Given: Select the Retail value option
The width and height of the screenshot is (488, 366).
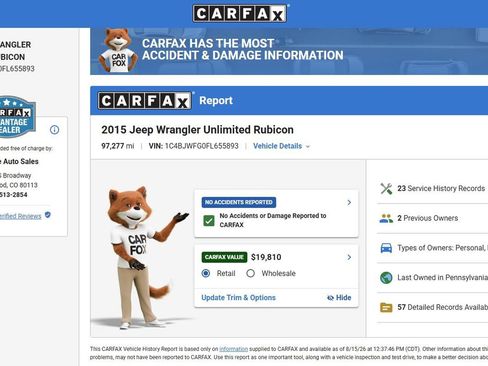Looking at the screenshot, I should pos(206,273).
